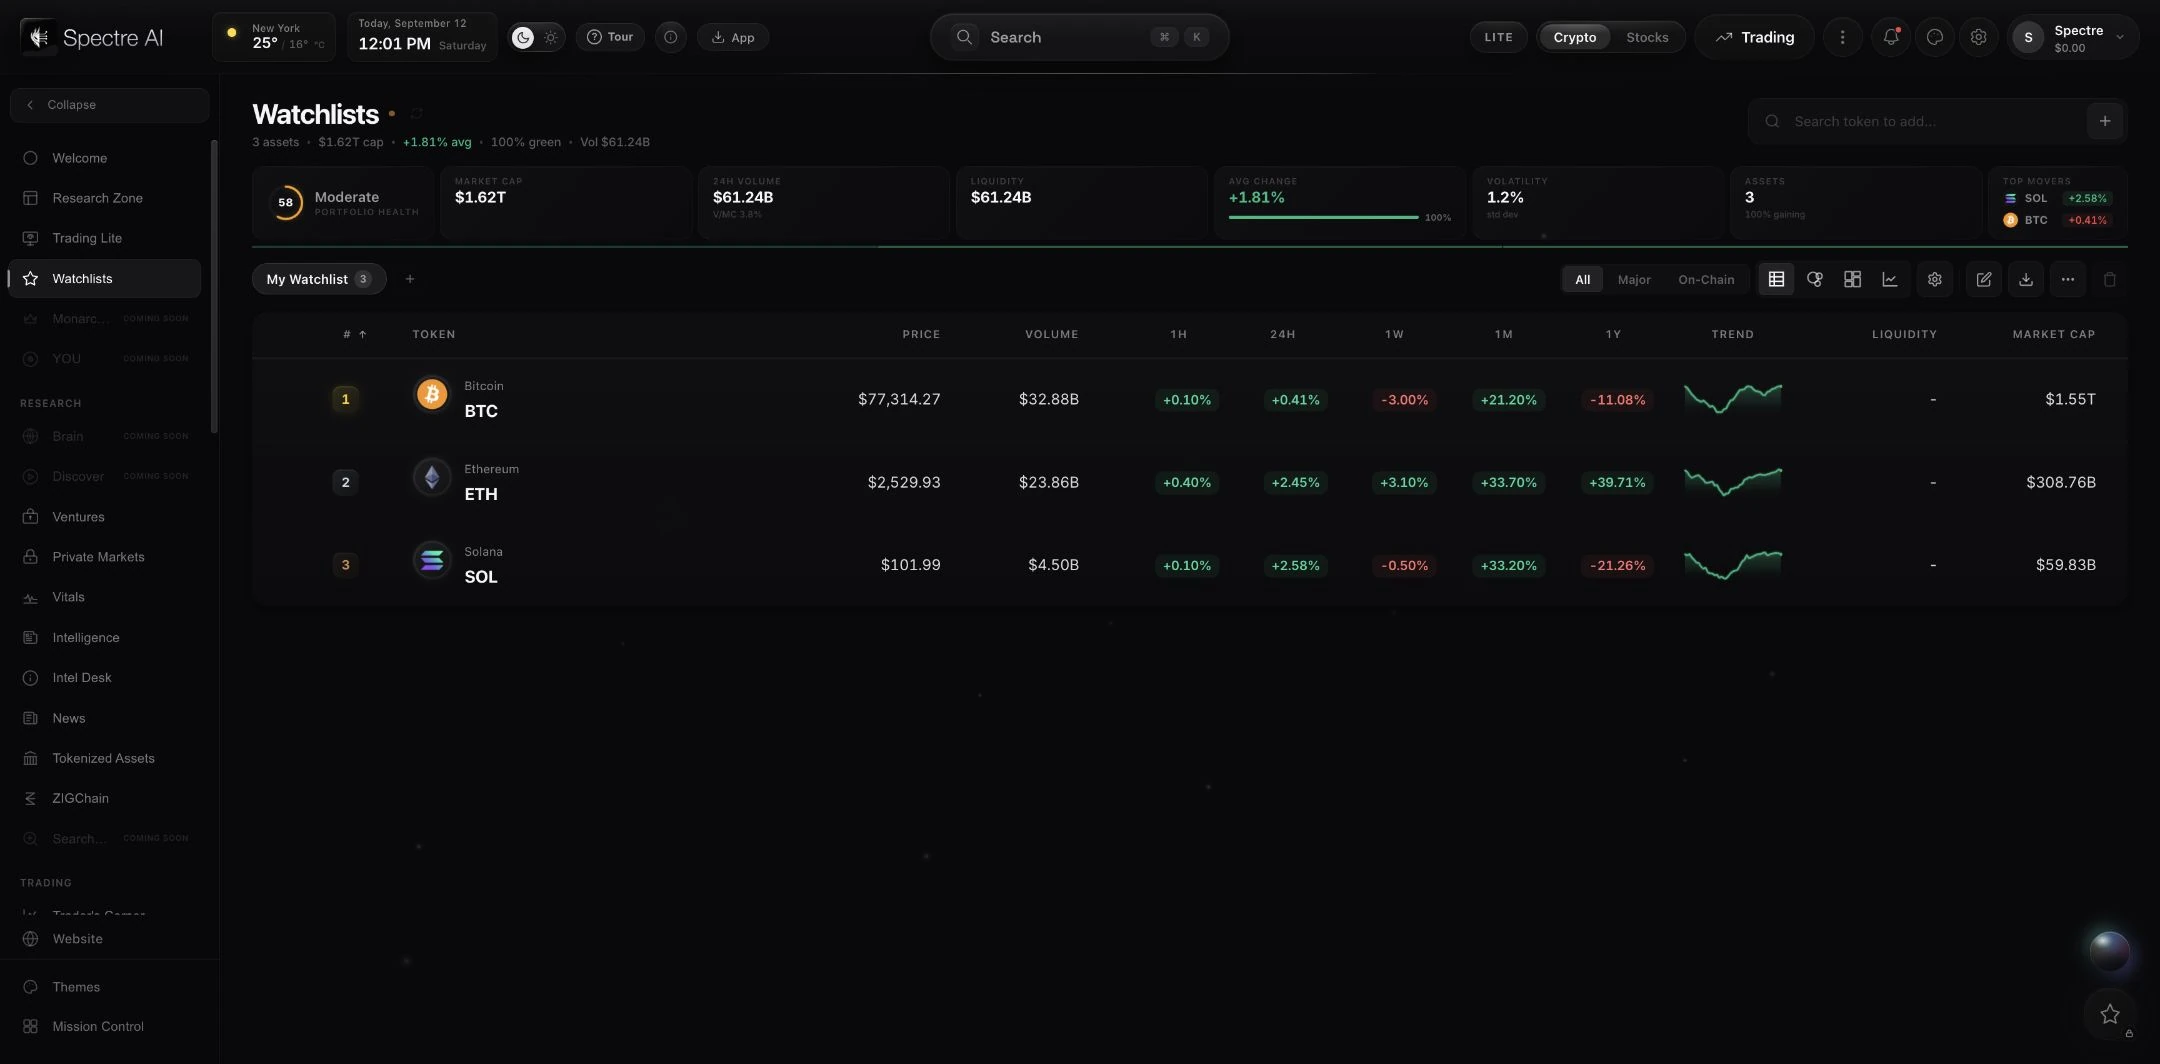Open Intel Desk in sidebar
2160x1064 pixels.
[105, 678]
